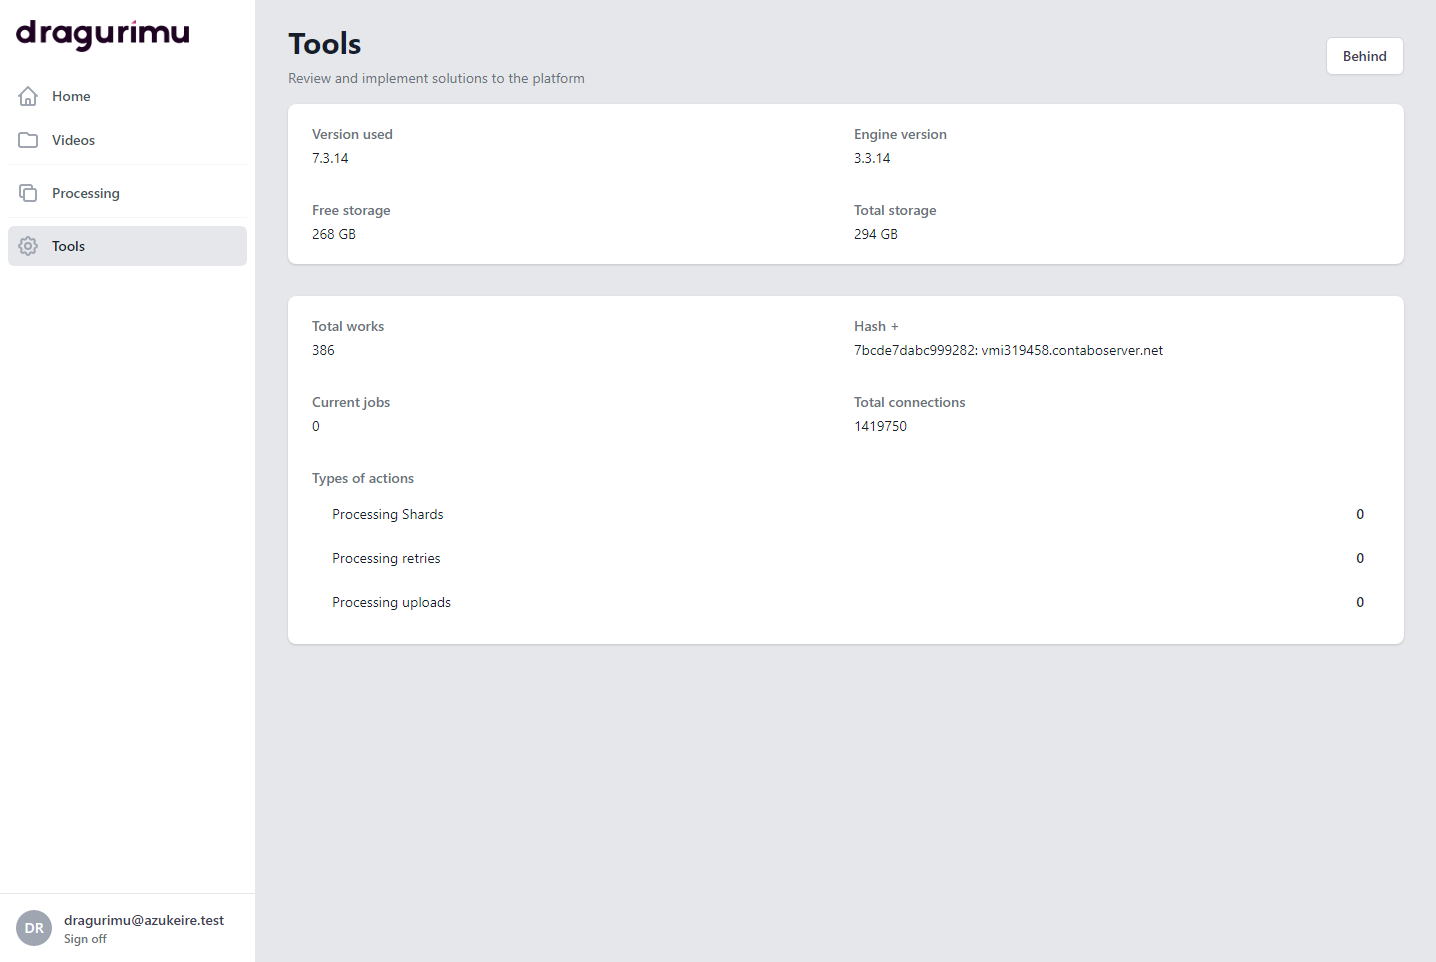Navigate to the Processing section
The image size is (1436, 962).
[x=85, y=193]
